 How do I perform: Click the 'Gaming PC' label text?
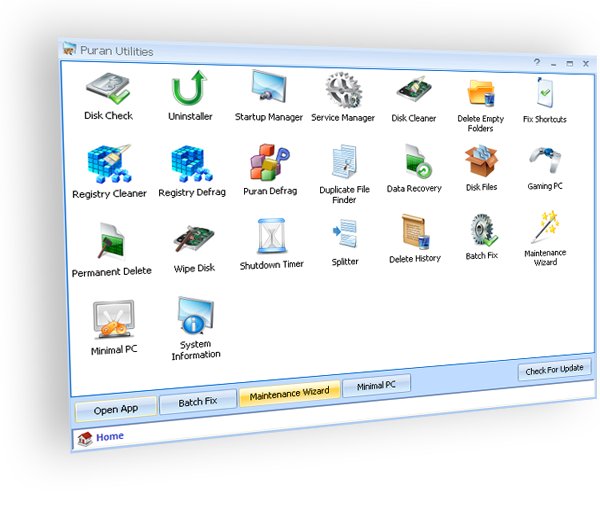pyautogui.click(x=545, y=186)
